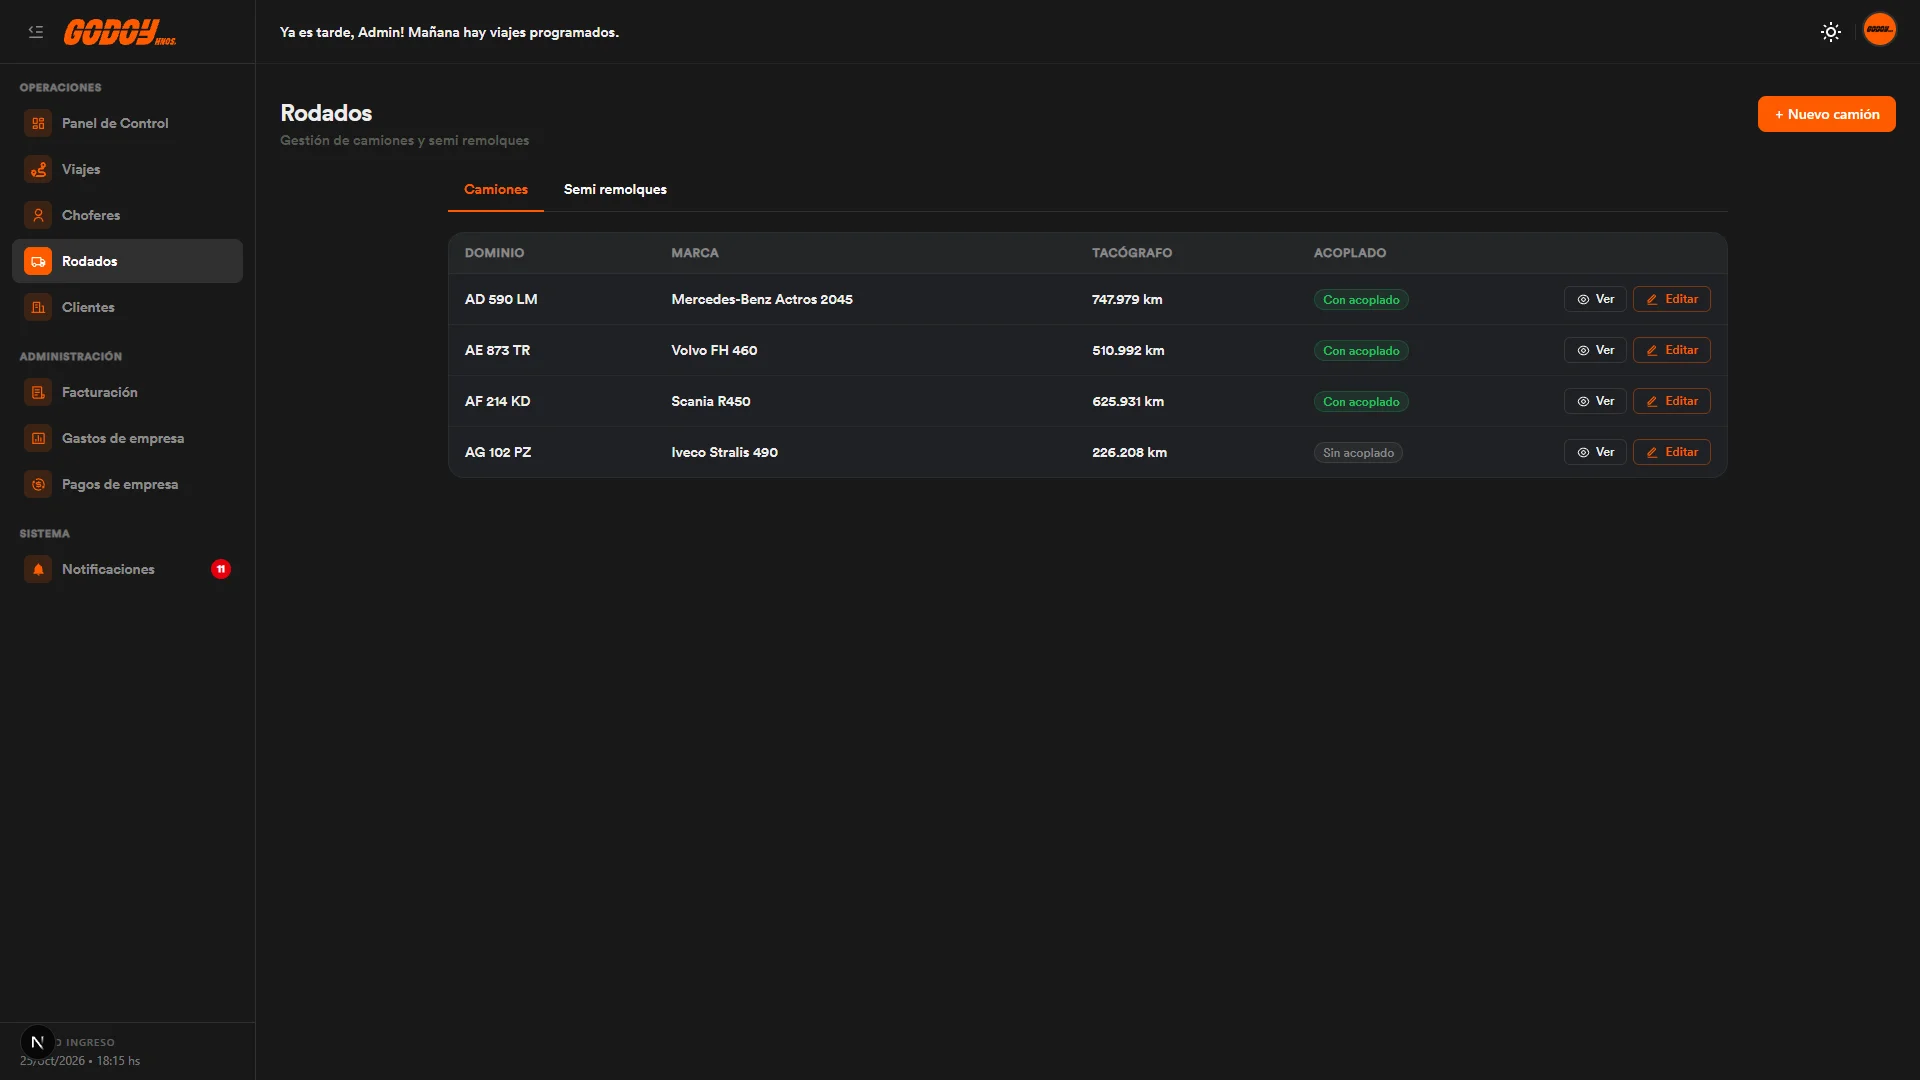
Task: Click the ACOPLADO column header
Action: (x=1350, y=253)
